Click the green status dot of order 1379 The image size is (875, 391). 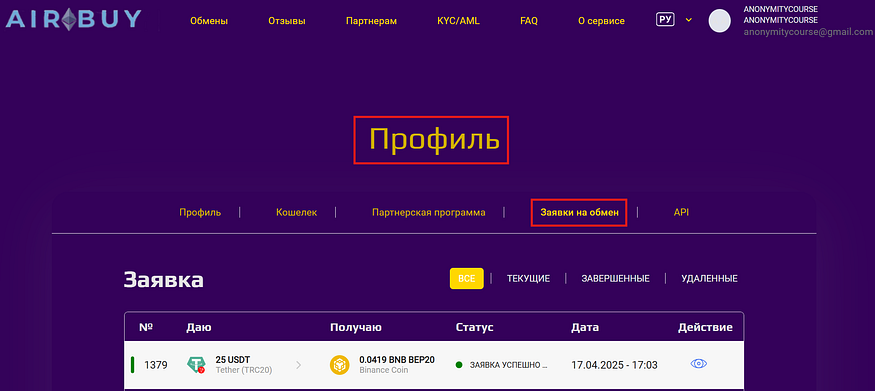pos(459,365)
